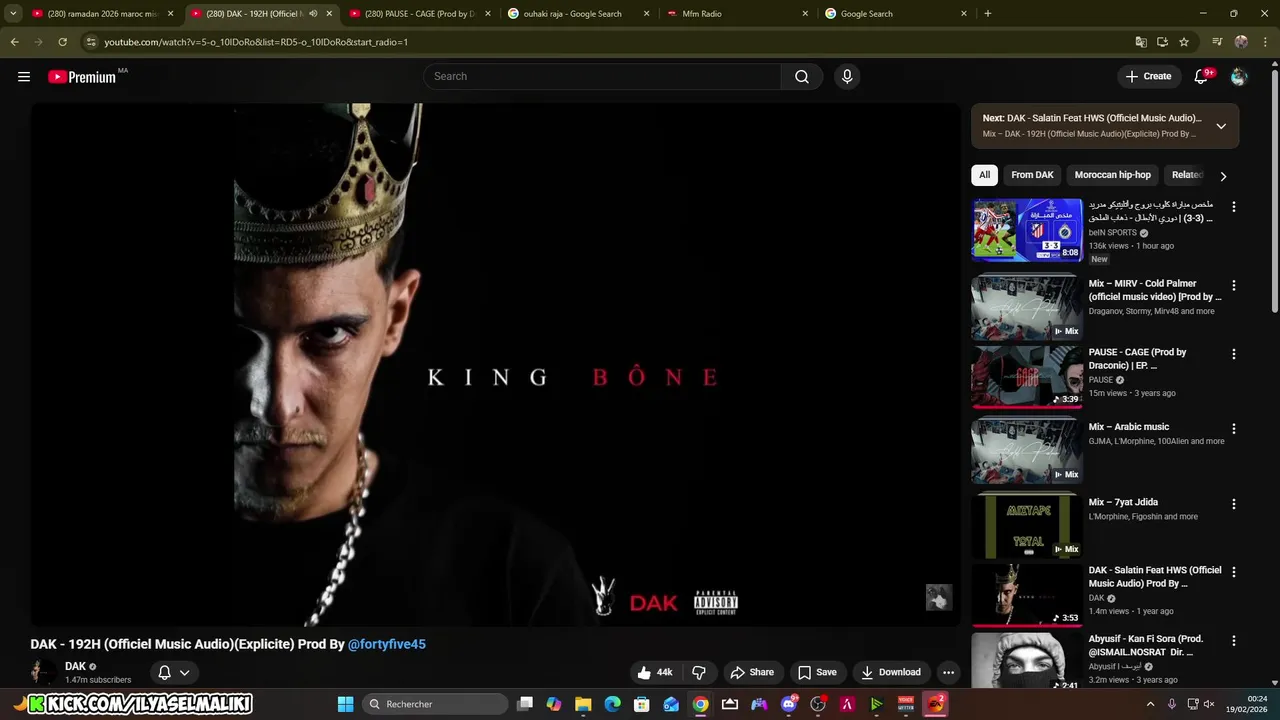This screenshot has height=720, width=1280.
Task: Open options for PAUSE - CAGE video
Action: click(x=1233, y=354)
